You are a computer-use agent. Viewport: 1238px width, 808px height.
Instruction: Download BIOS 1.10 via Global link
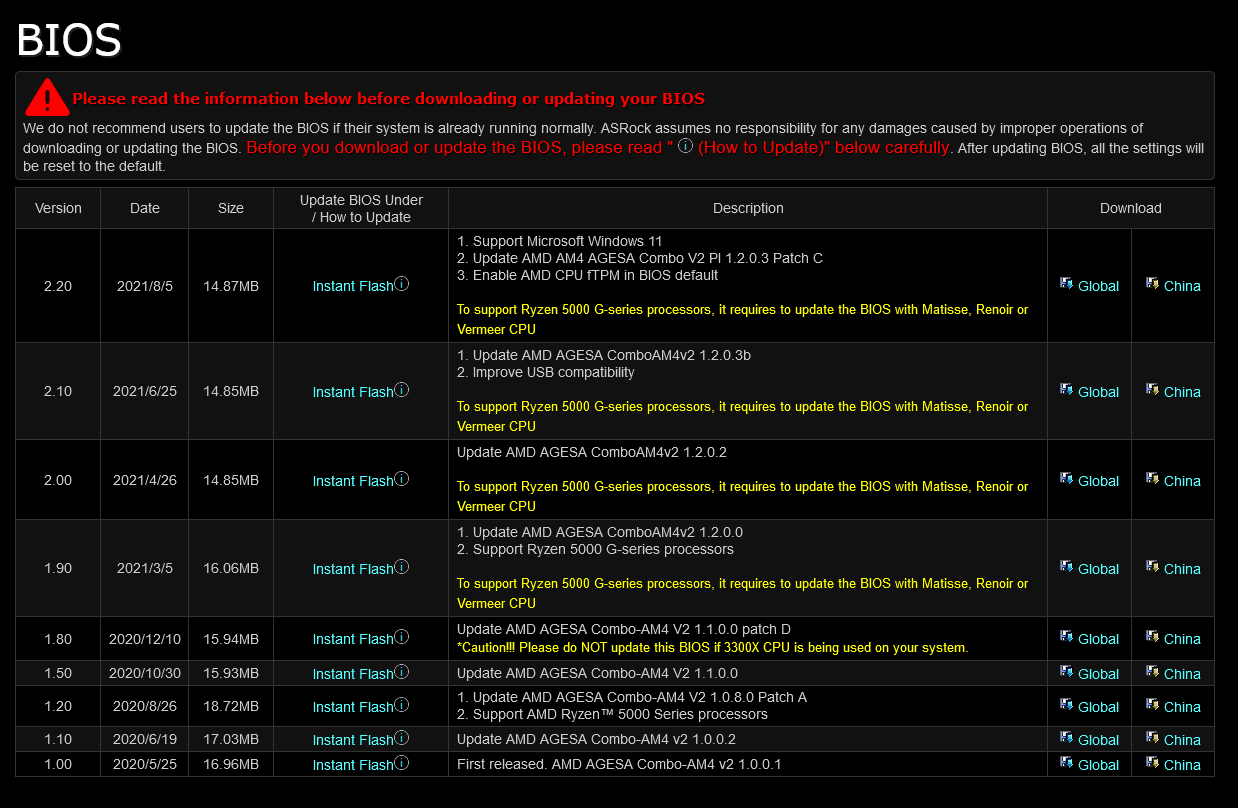click(1098, 740)
